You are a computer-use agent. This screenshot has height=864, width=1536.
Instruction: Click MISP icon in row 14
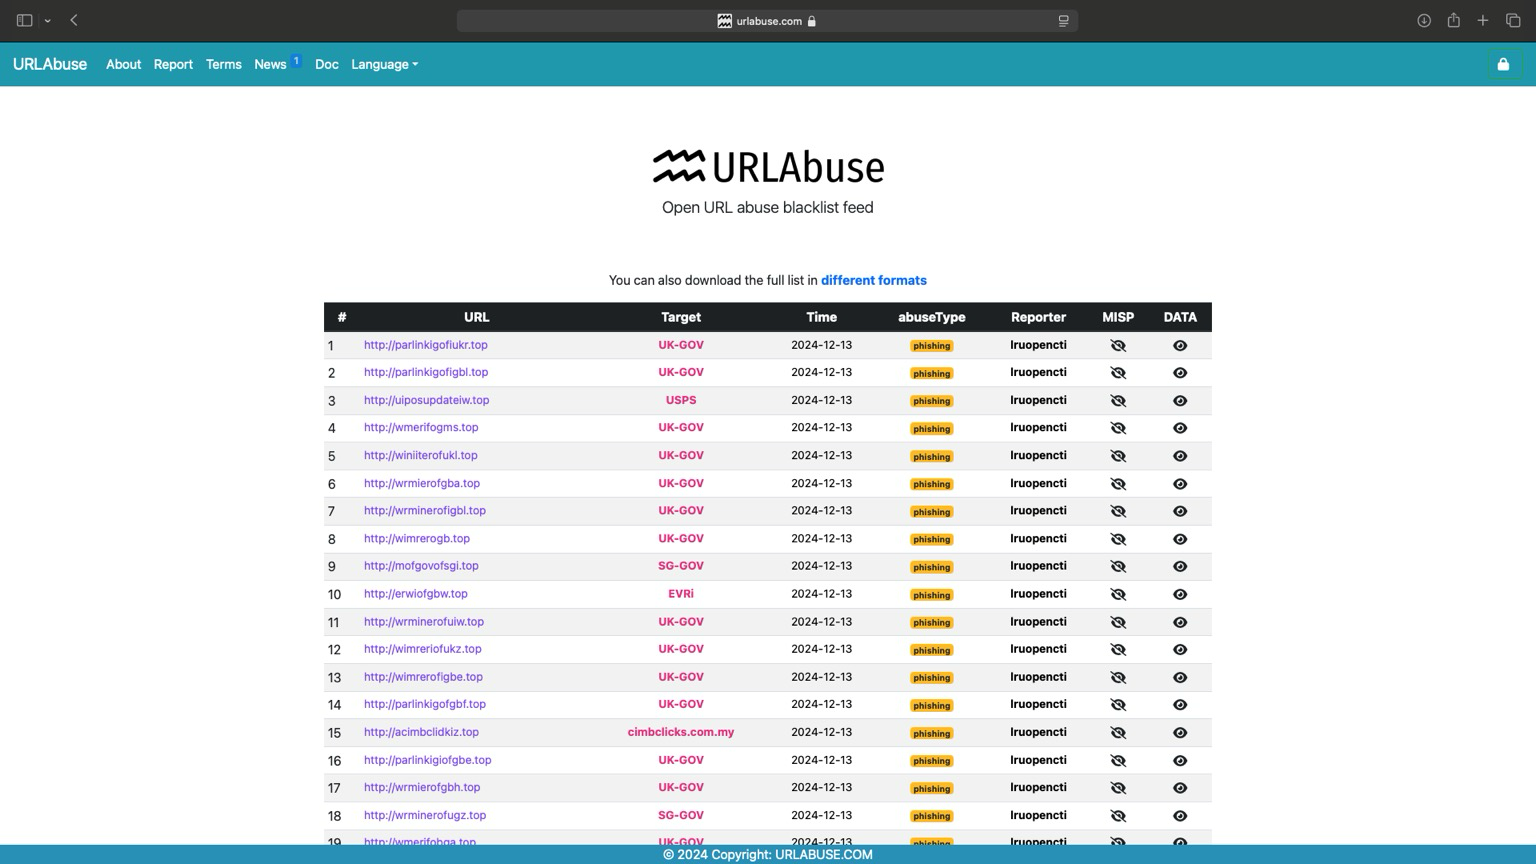[x=1118, y=705]
